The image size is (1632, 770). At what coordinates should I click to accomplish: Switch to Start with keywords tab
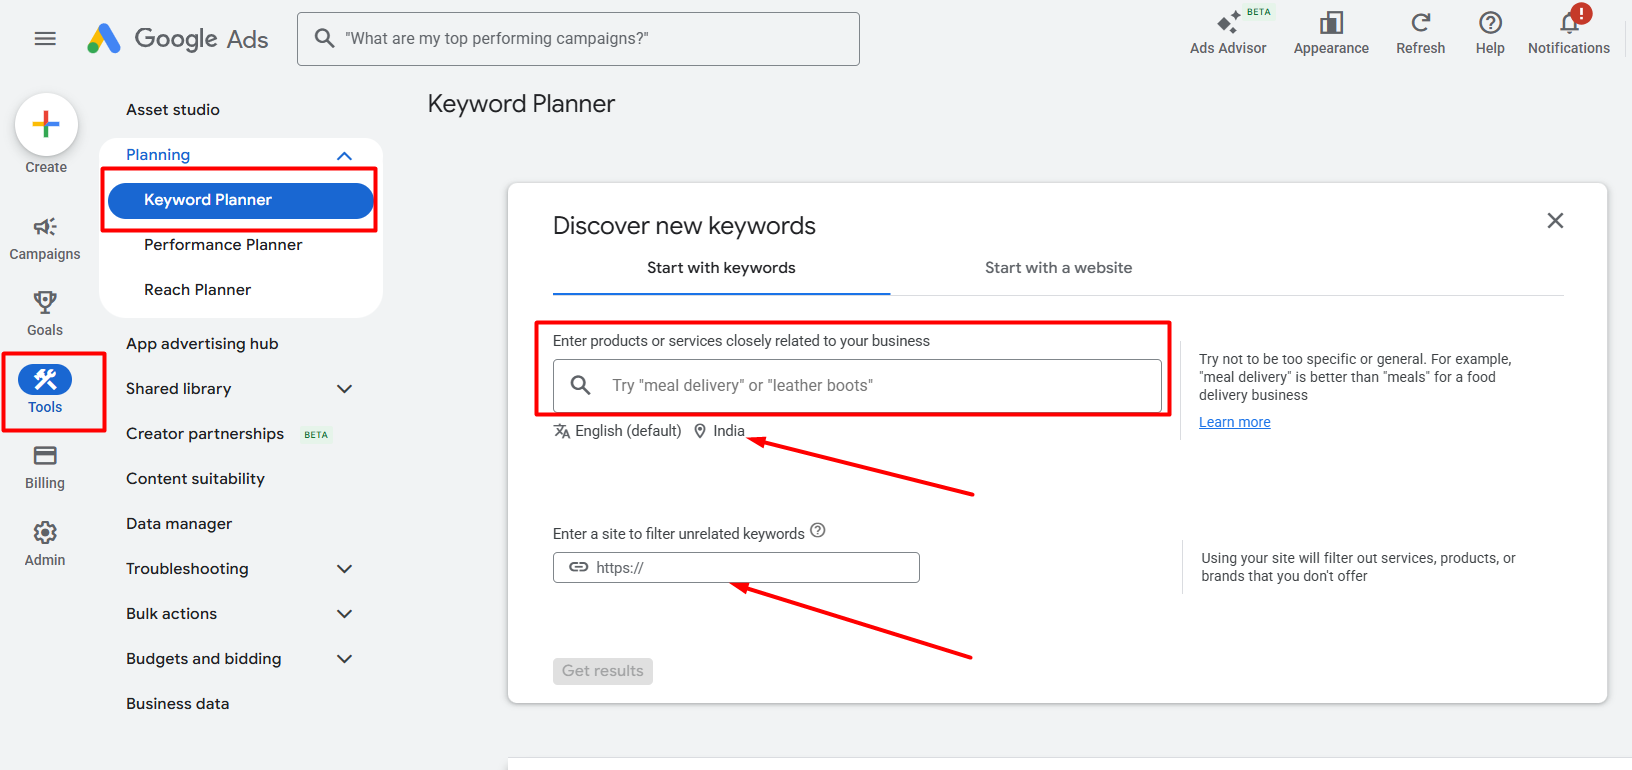tap(721, 268)
